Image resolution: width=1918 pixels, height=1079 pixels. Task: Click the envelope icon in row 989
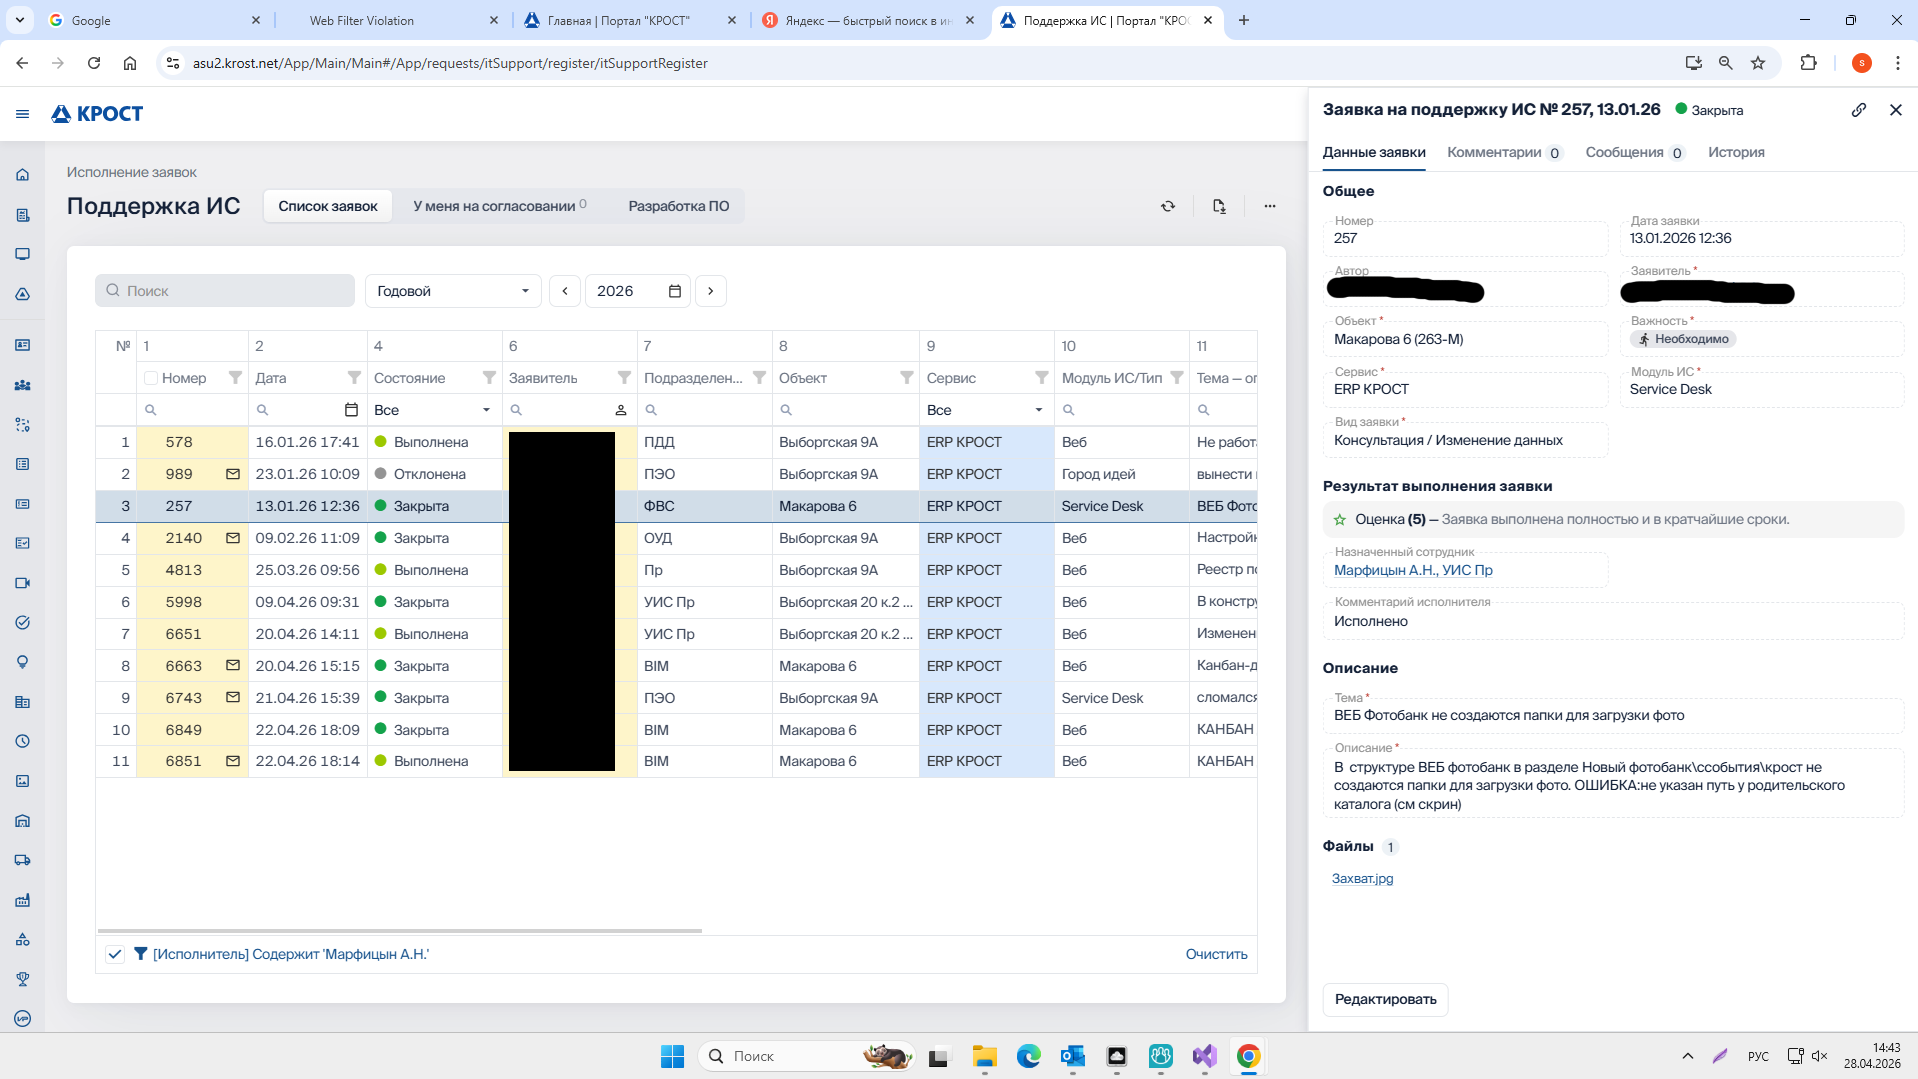tap(232, 474)
